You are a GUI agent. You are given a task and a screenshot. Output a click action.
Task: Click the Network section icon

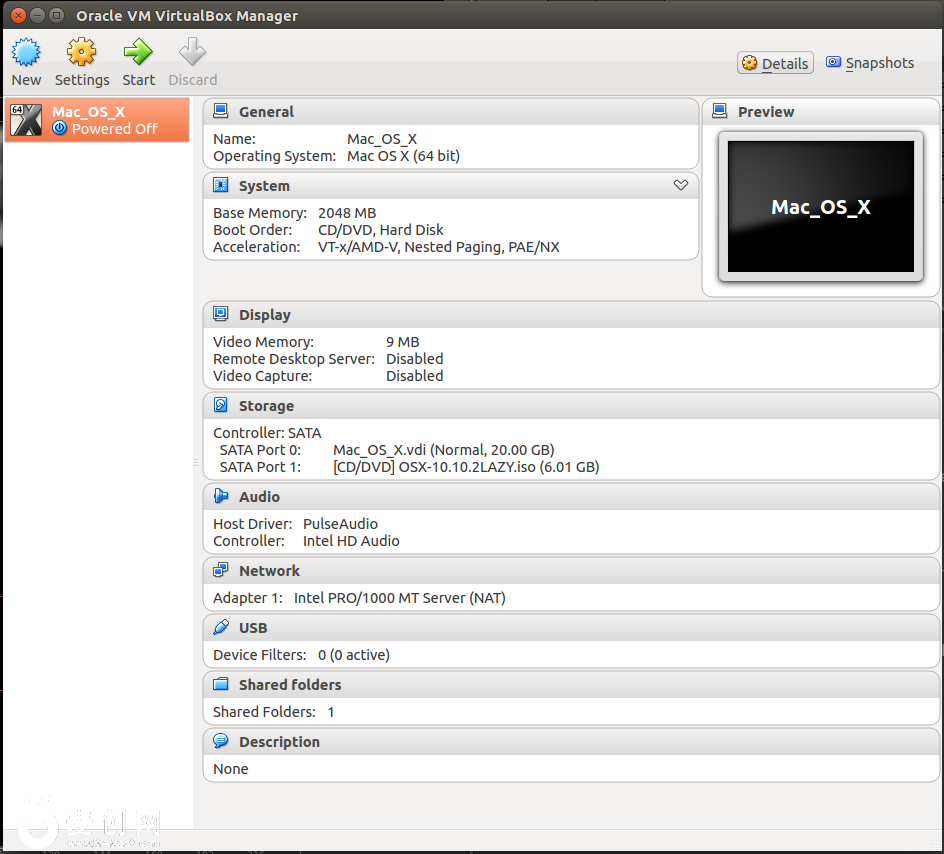(221, 571)
